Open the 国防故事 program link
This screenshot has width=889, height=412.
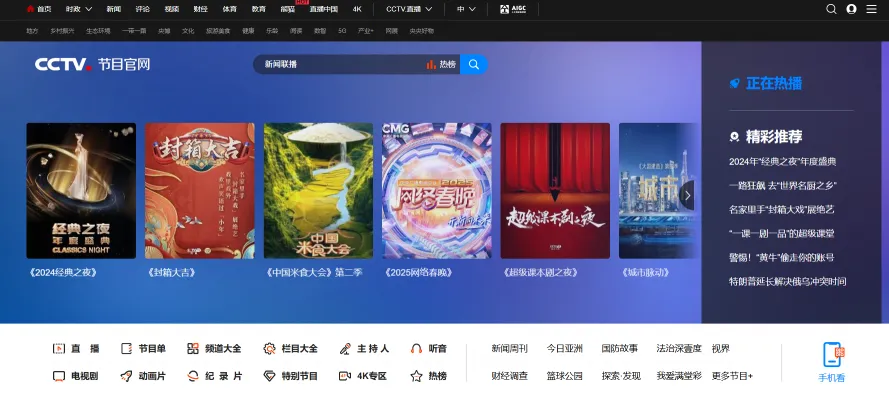[x=620, y=349]
